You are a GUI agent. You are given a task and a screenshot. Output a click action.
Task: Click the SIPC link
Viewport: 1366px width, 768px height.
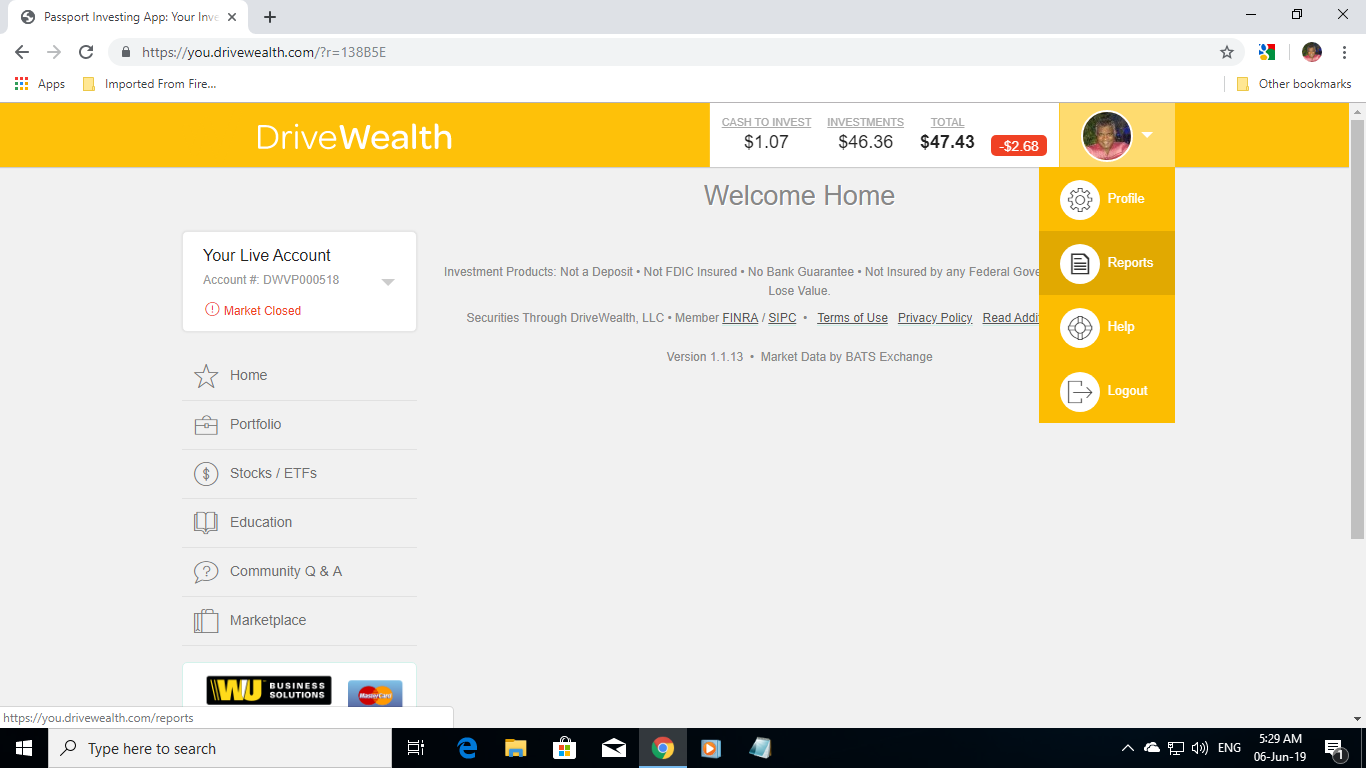click(x=782, y=318)
